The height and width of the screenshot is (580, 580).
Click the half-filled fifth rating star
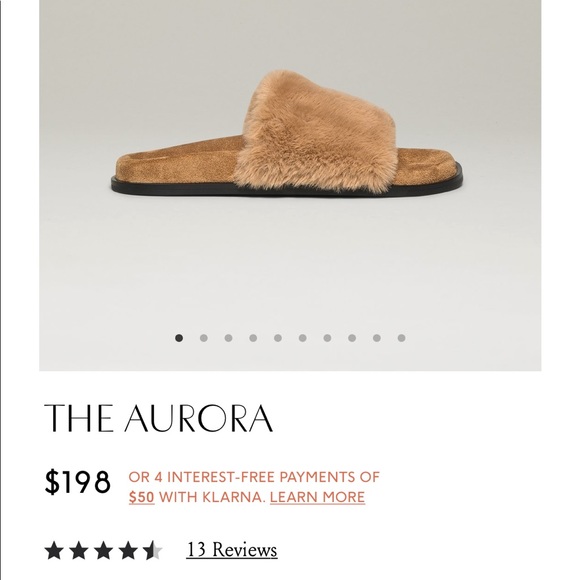[x=153, y=550]
